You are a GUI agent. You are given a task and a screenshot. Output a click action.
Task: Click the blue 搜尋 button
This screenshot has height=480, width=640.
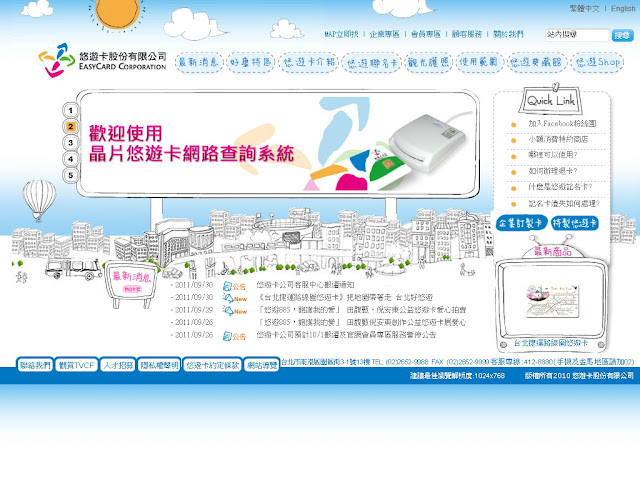622,36
